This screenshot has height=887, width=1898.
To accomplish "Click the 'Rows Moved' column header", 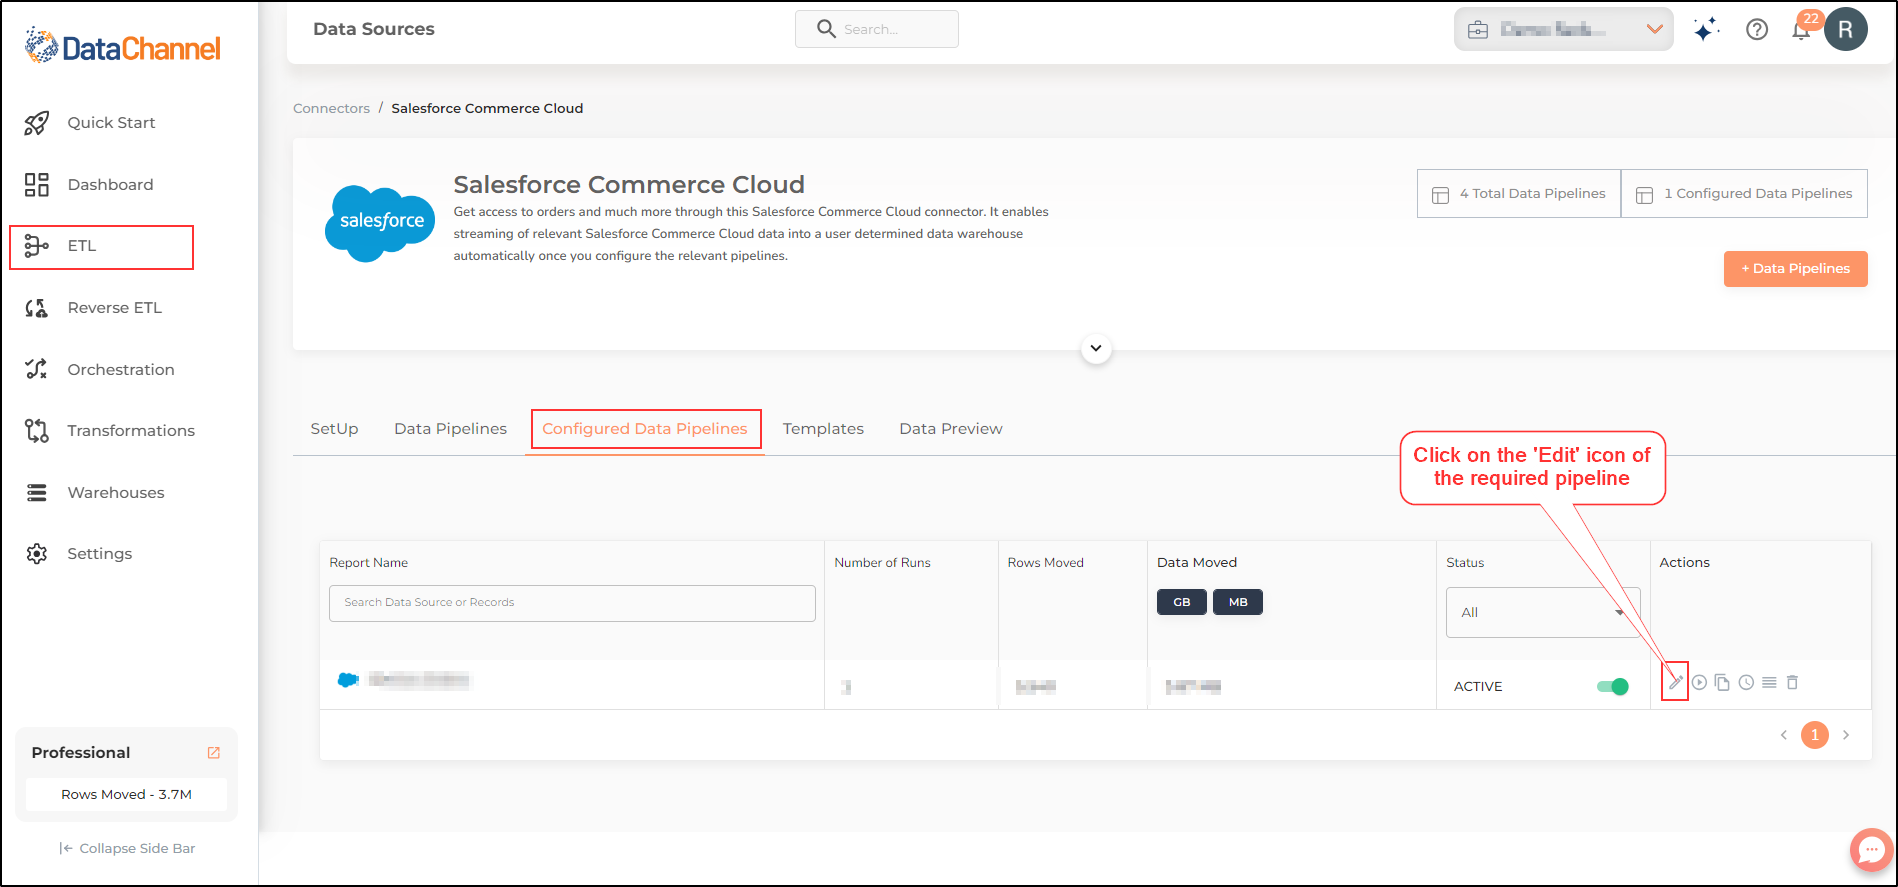I will (1045, 563).
